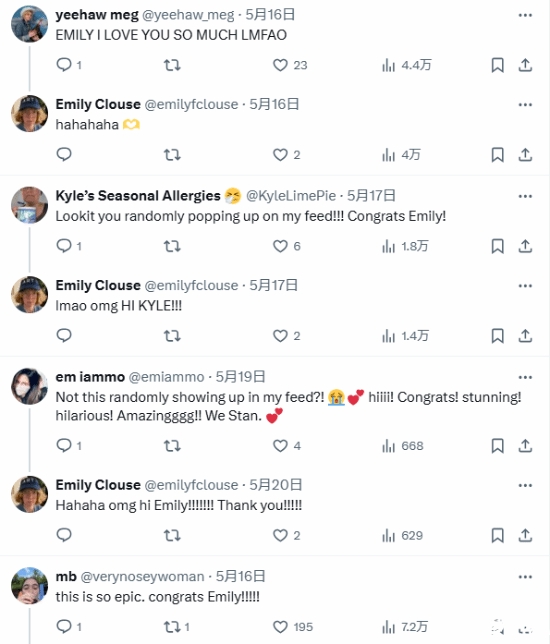Viewport: 550px width, 644px height.
Task: View analytics showing 629 views
Action: tap(402, 536)
